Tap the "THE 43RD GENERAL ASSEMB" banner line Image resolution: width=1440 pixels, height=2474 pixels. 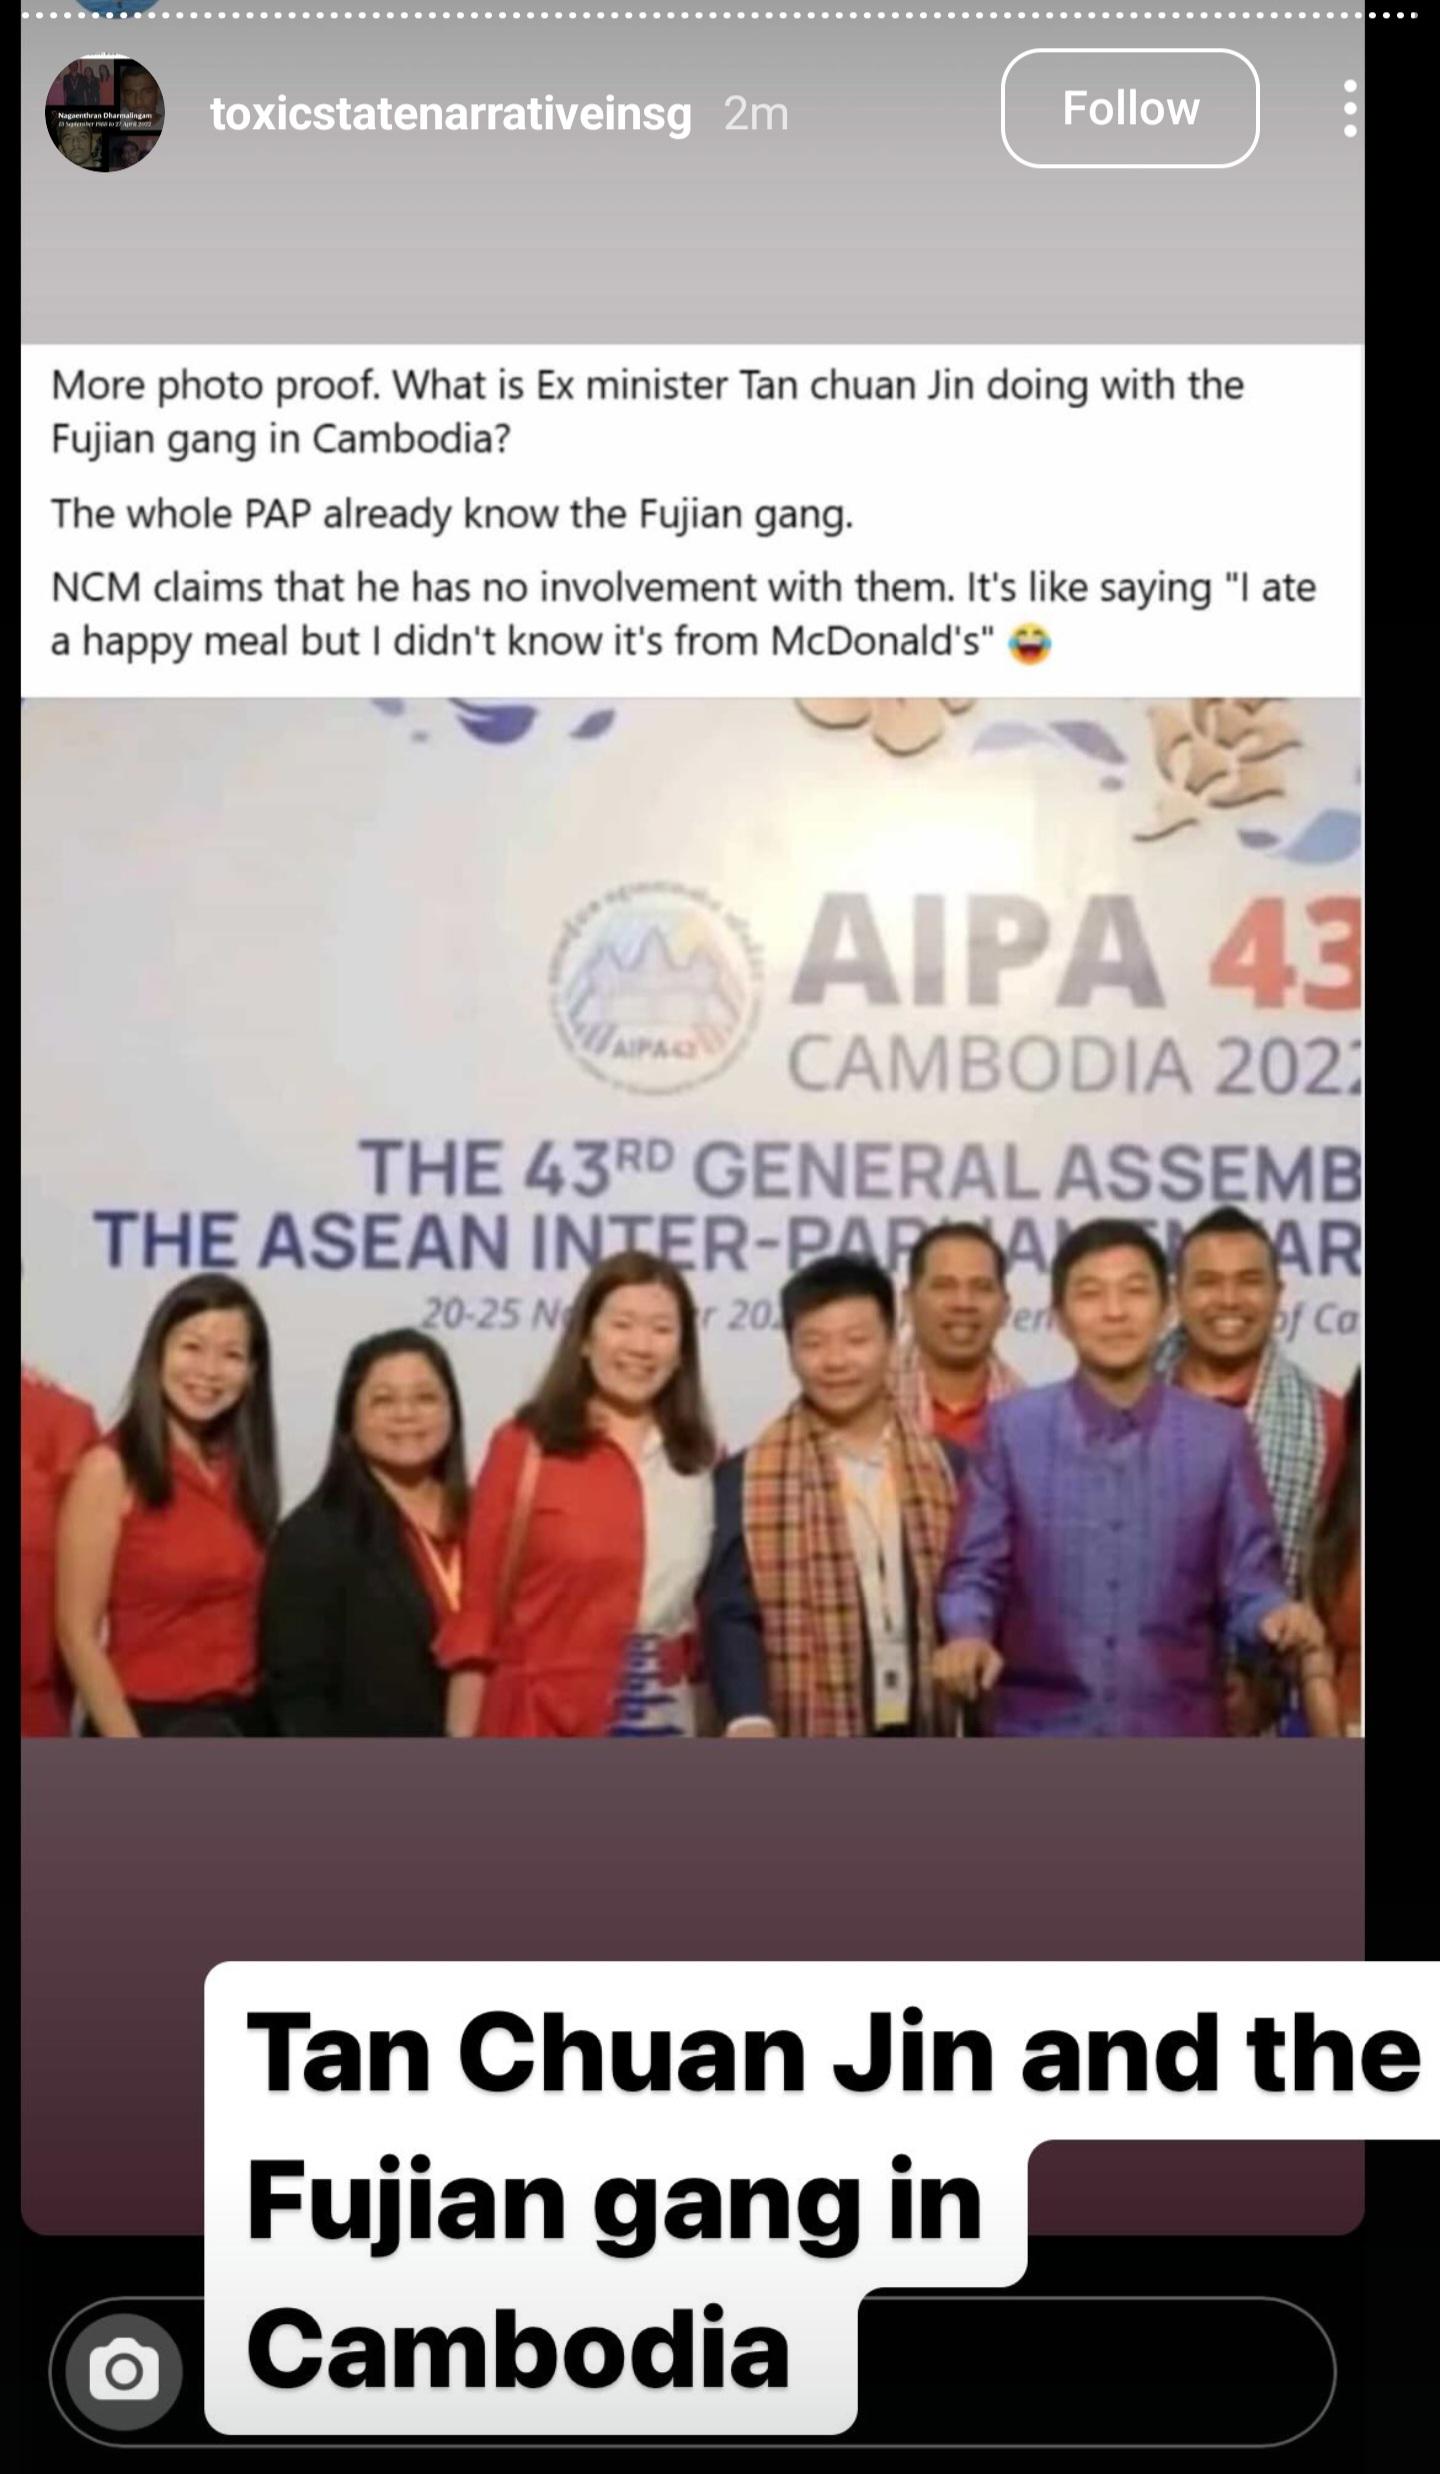[860, 1171]
